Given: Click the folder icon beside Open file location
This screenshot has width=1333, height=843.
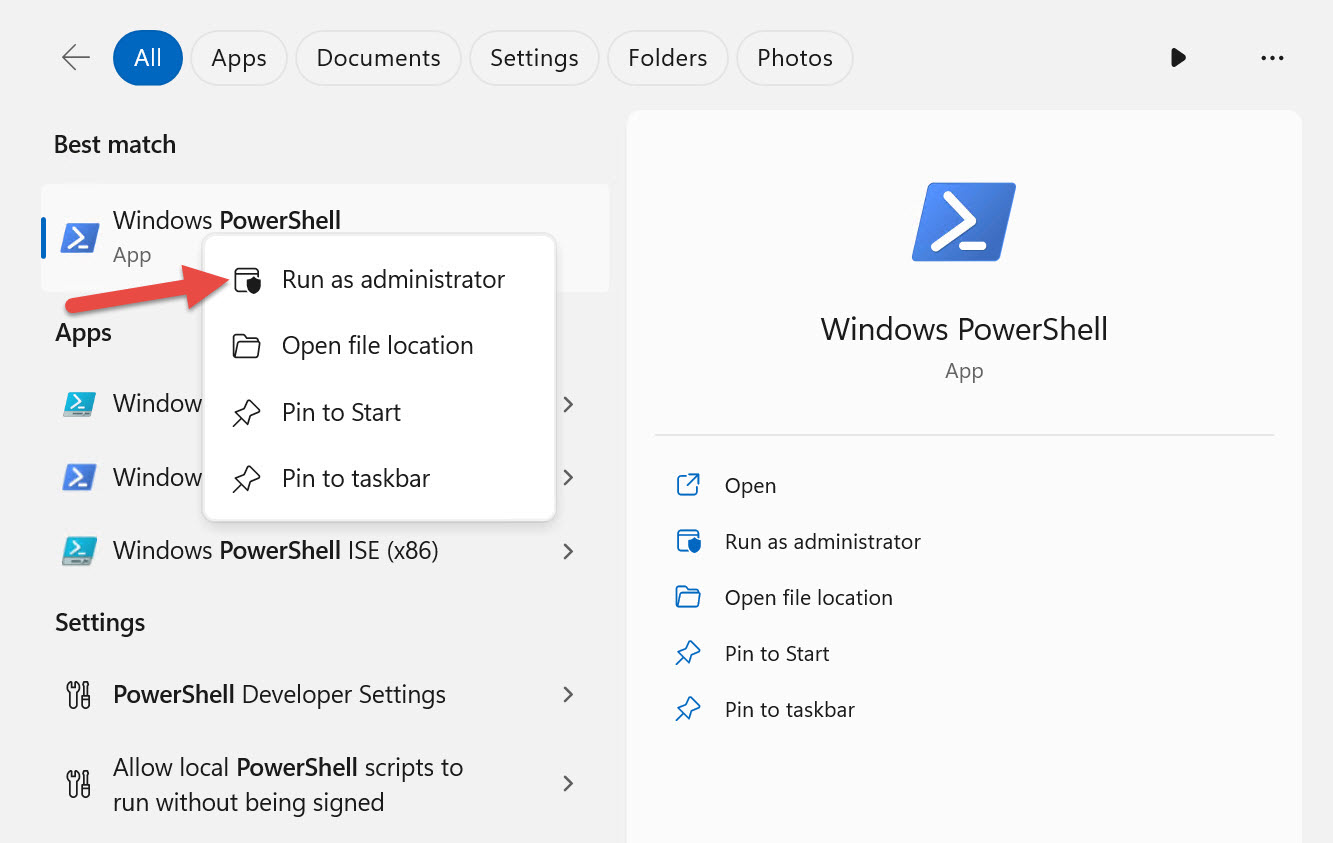Looking at the screenshot, I should click(248, 345).
